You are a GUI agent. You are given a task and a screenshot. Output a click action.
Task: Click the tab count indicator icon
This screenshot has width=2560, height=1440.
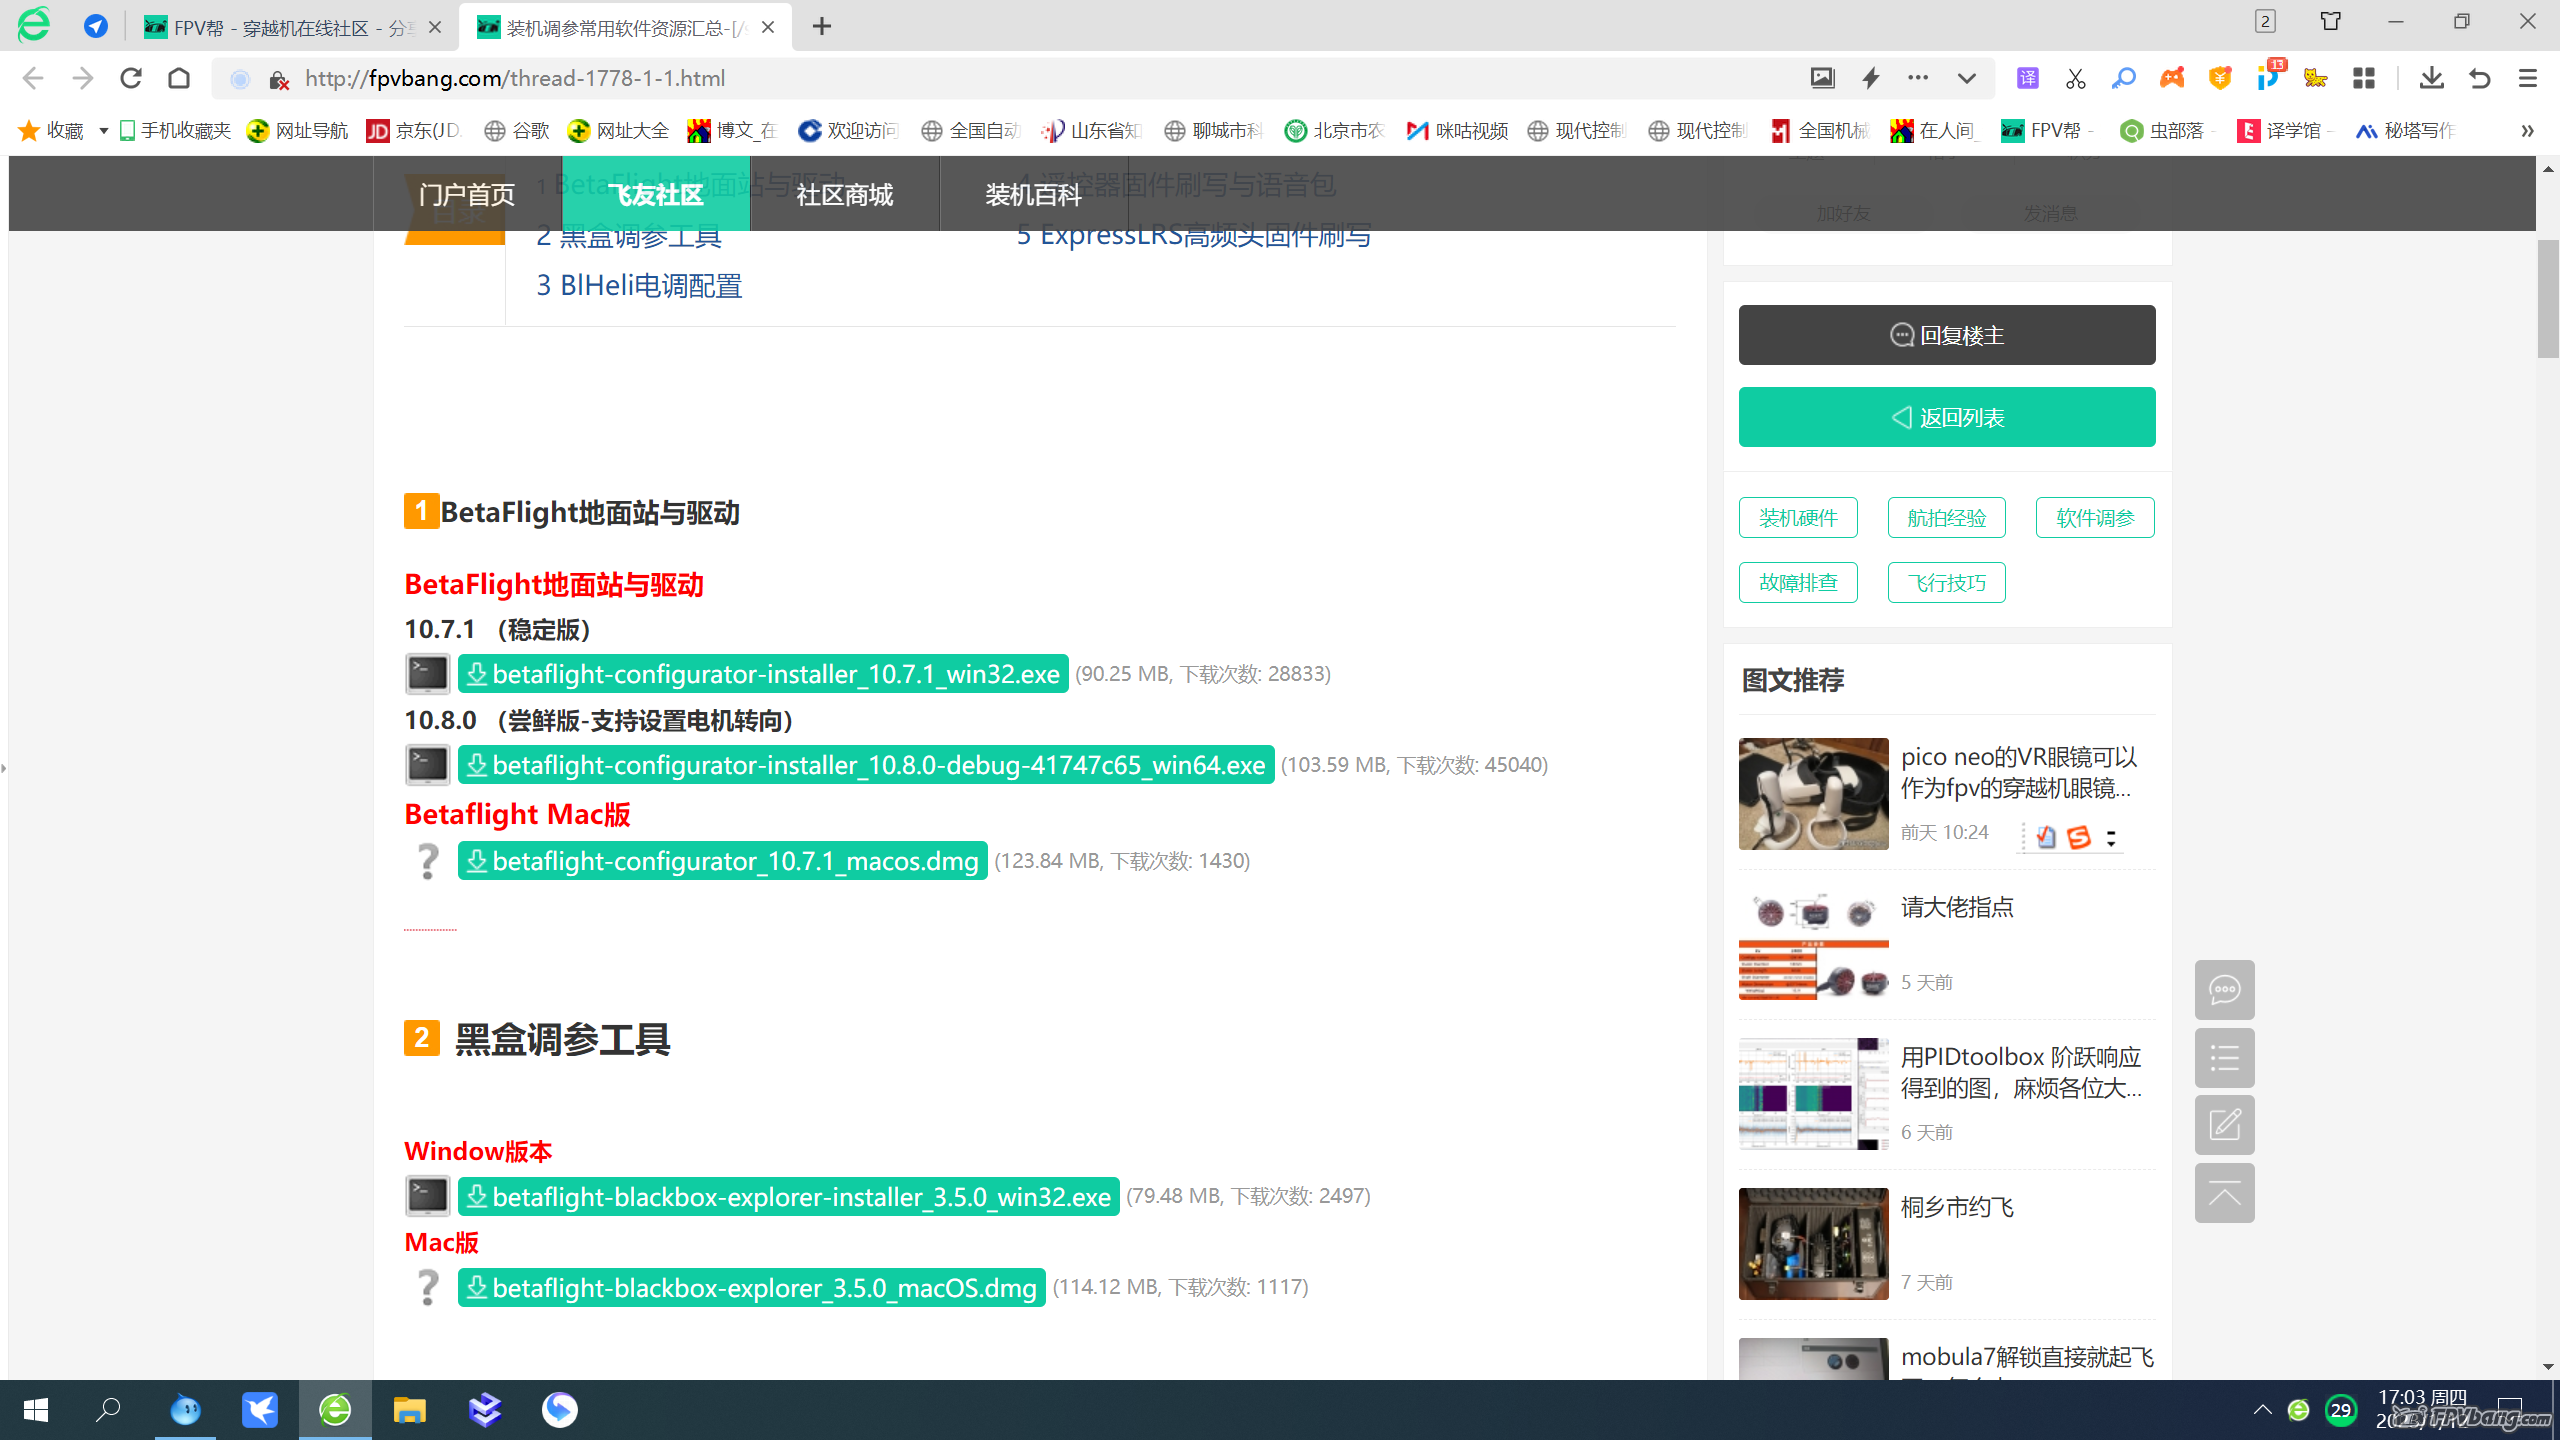2265,21
